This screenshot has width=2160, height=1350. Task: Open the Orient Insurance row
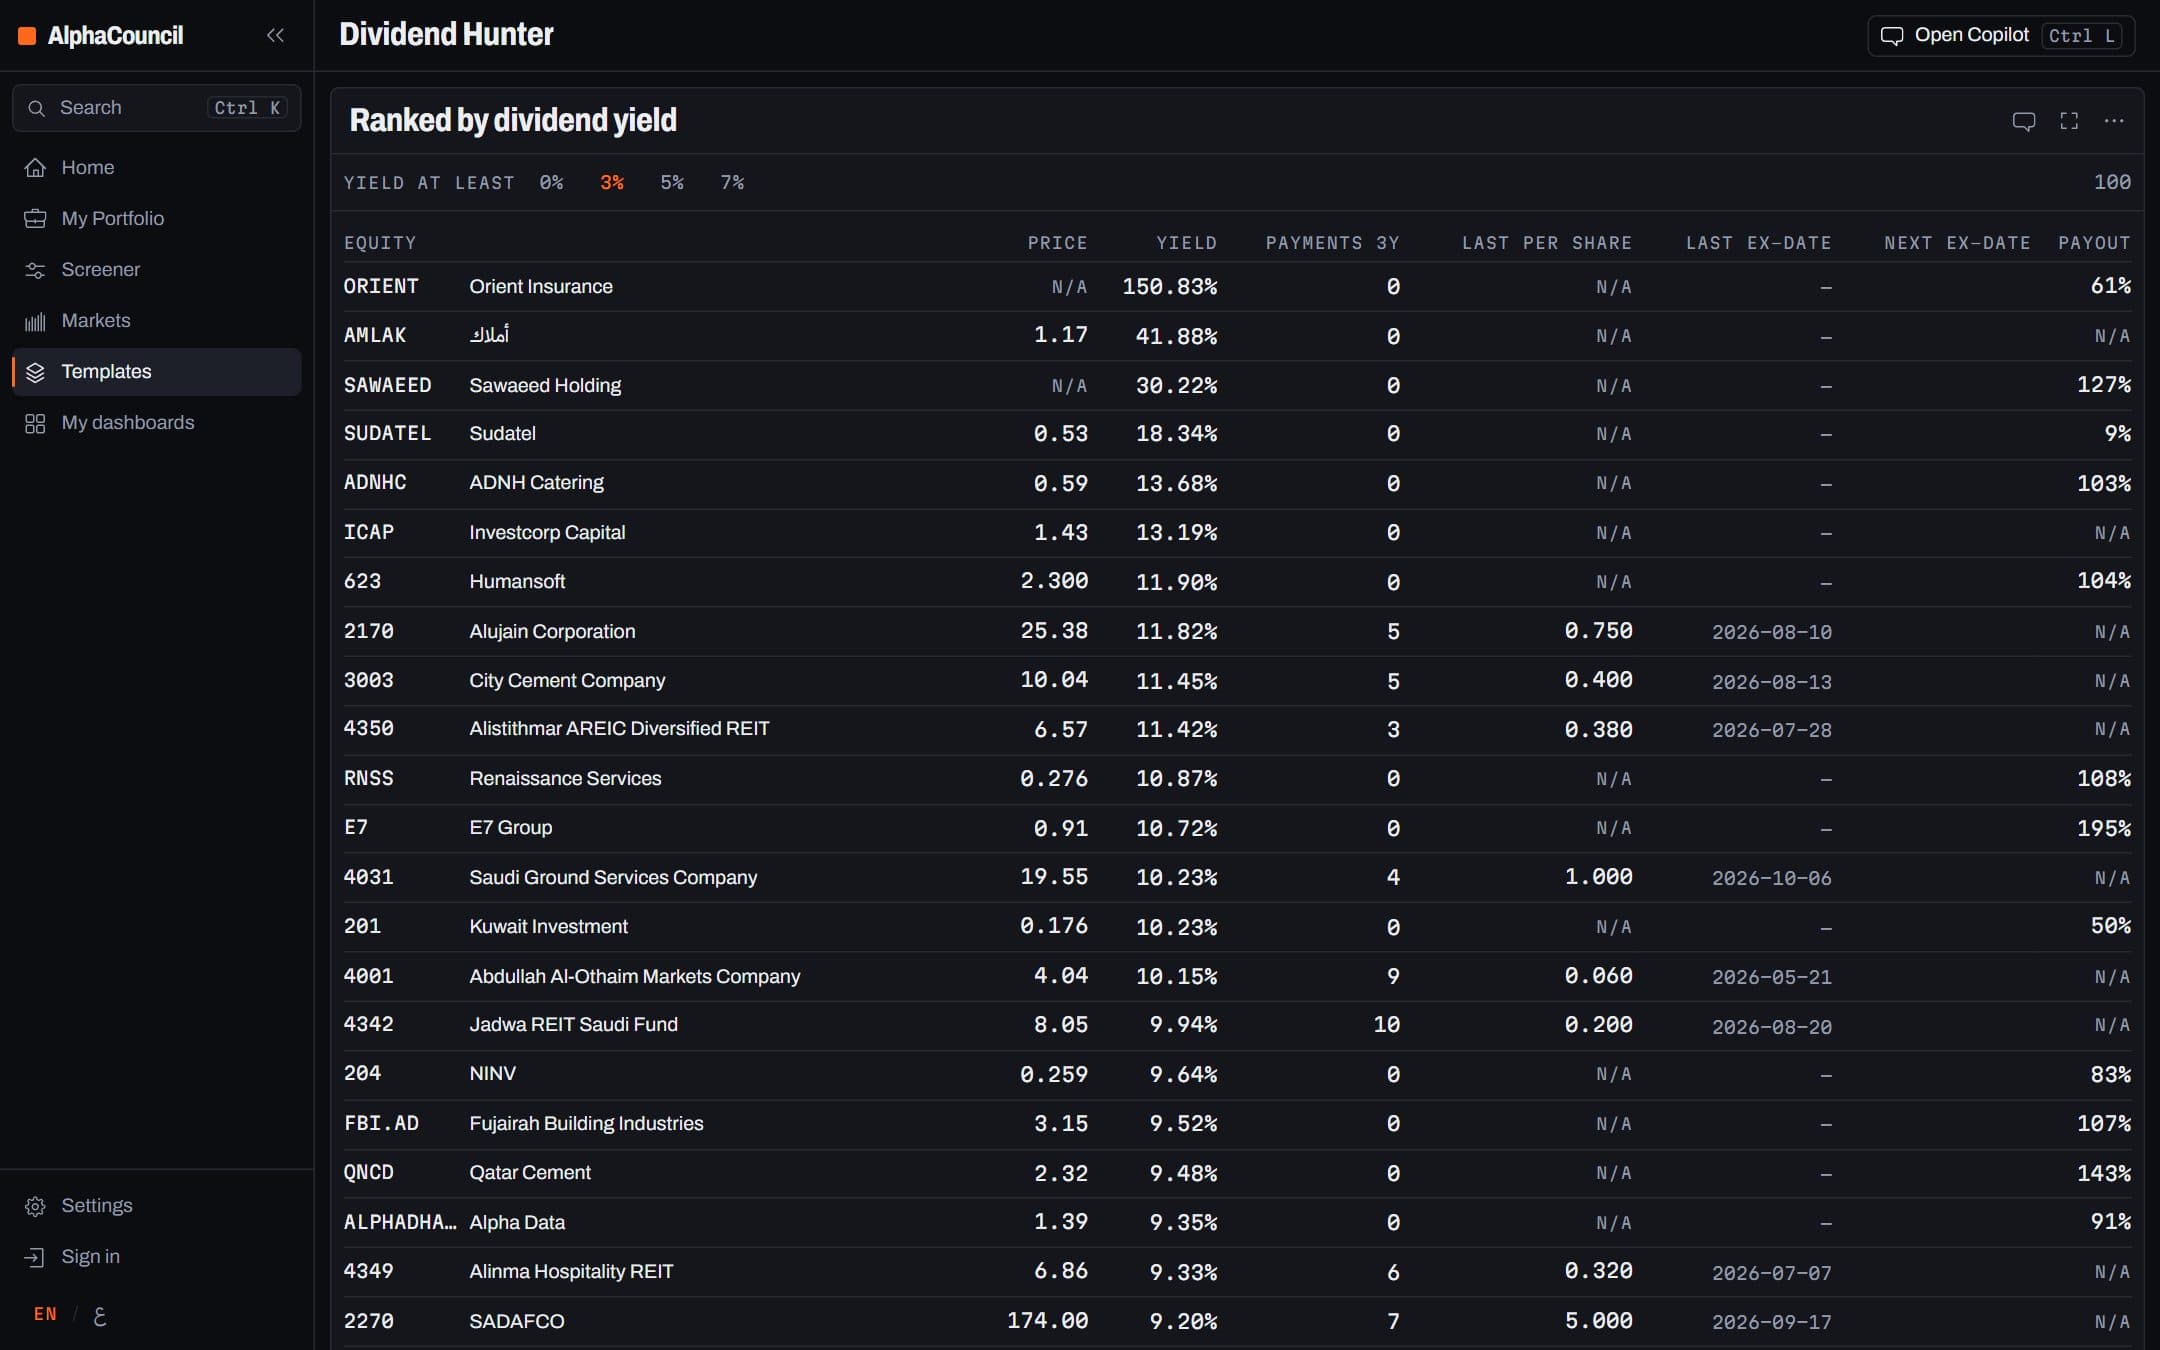tap(1237, 287)
